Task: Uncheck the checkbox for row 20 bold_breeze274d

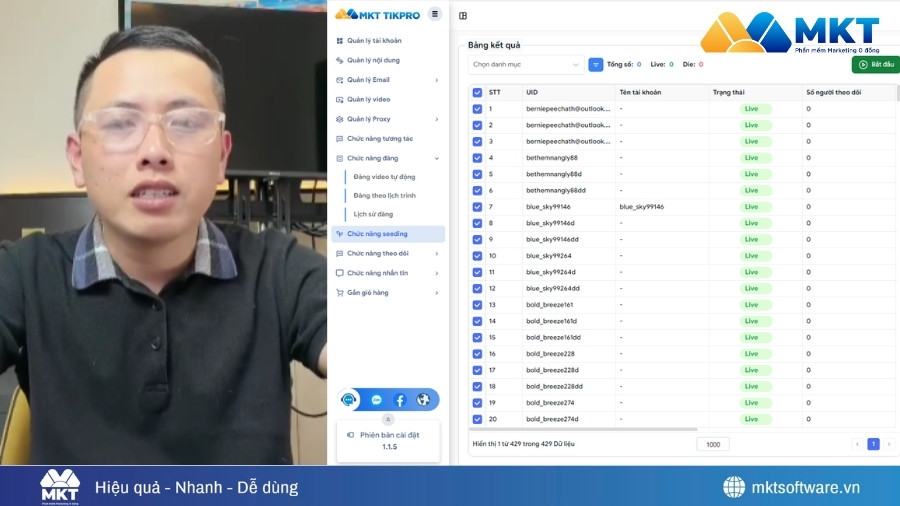Action: coord(477,419)
